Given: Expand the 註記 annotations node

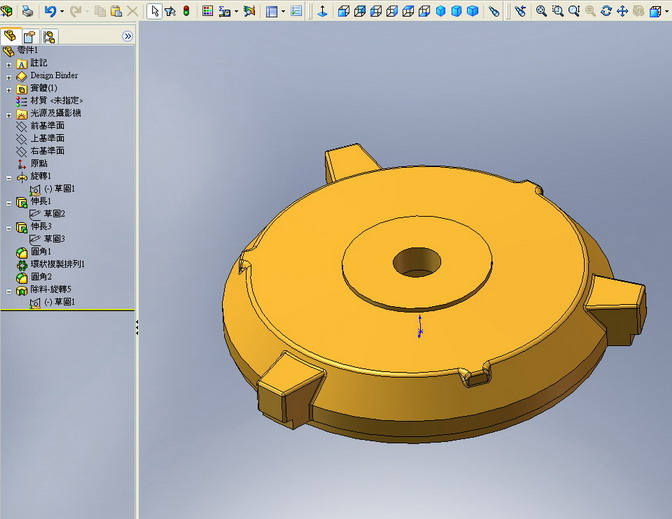Looking at the screenshot, I should (9, 65).
